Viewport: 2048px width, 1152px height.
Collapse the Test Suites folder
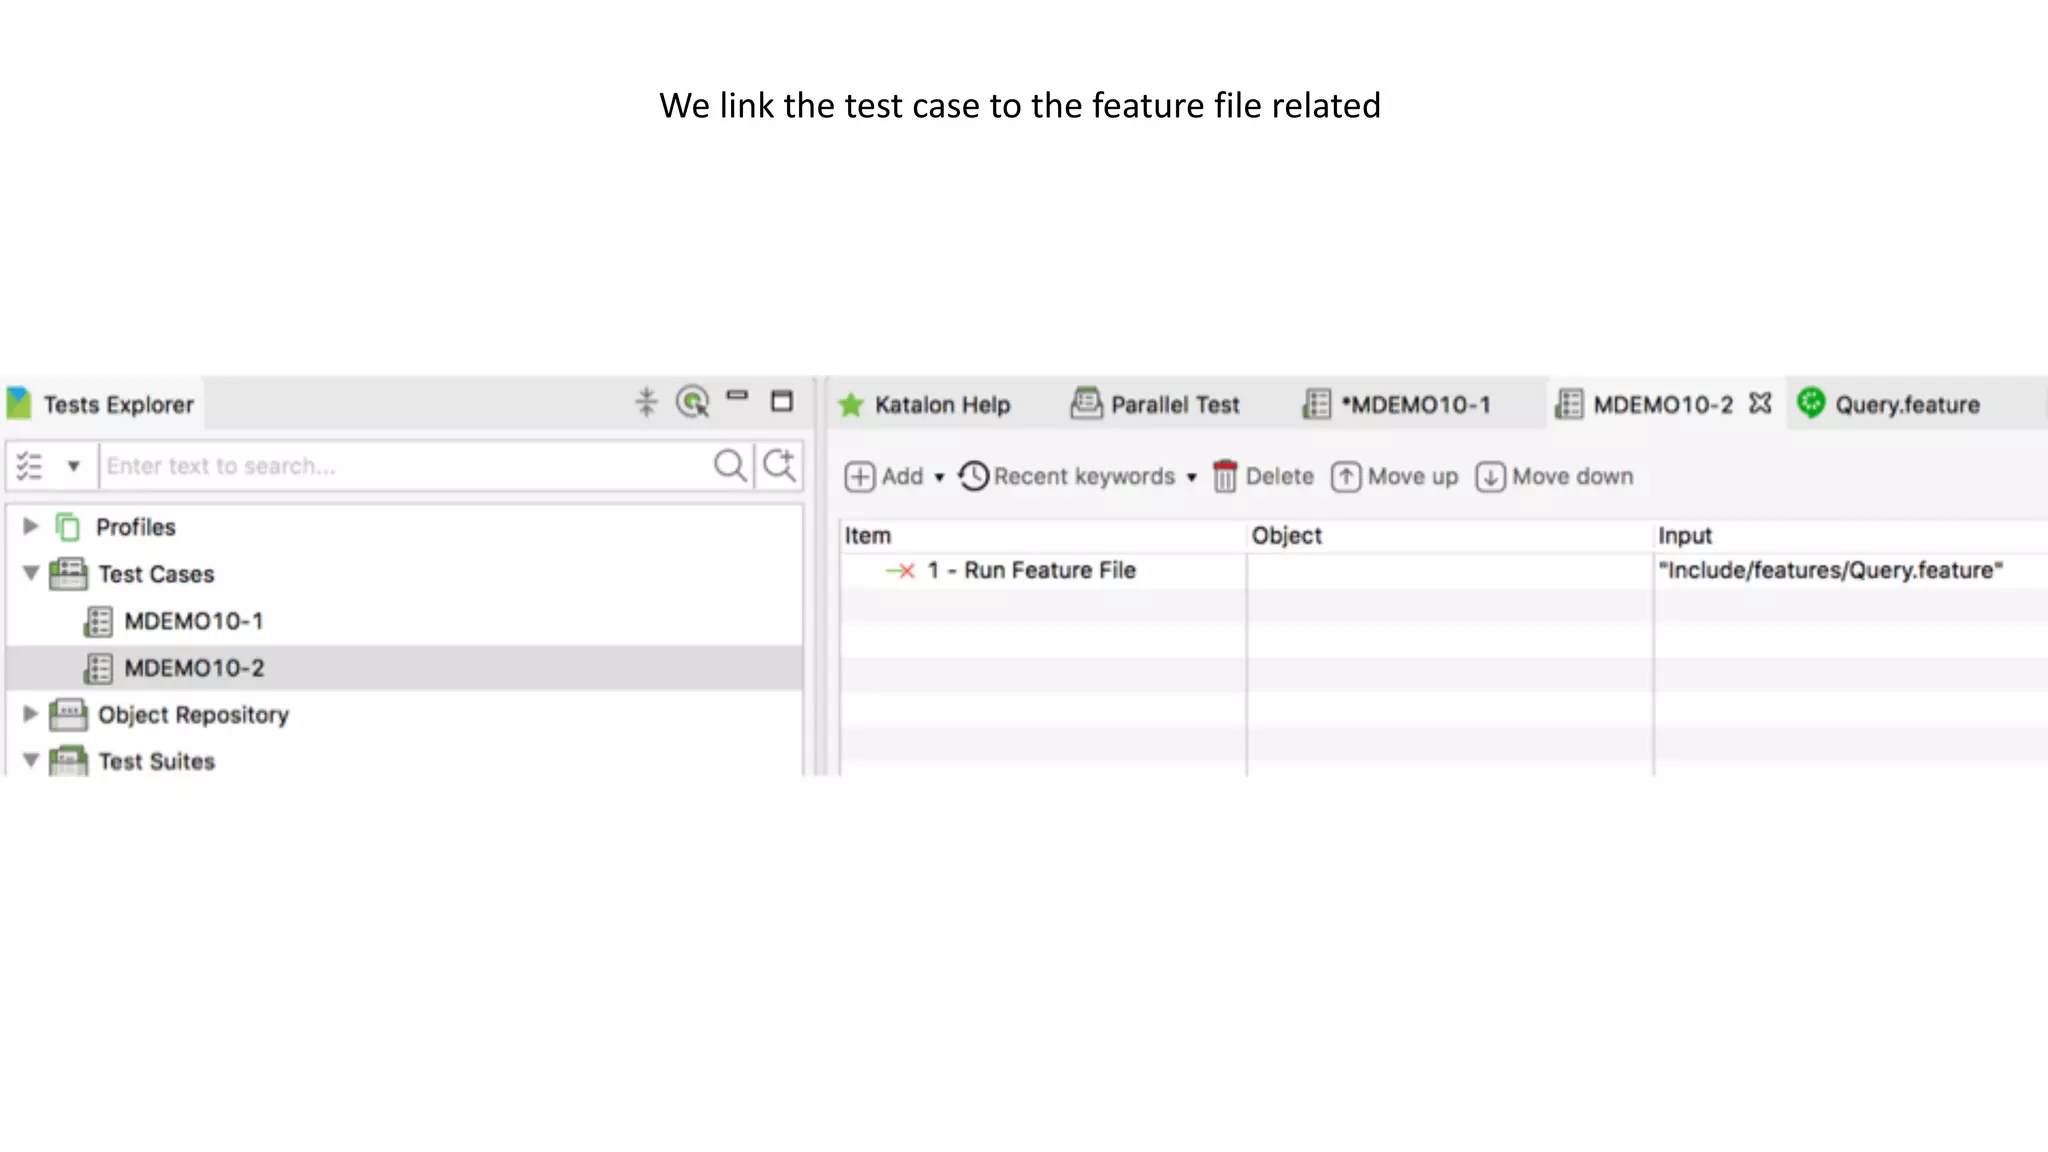(30, 761)
